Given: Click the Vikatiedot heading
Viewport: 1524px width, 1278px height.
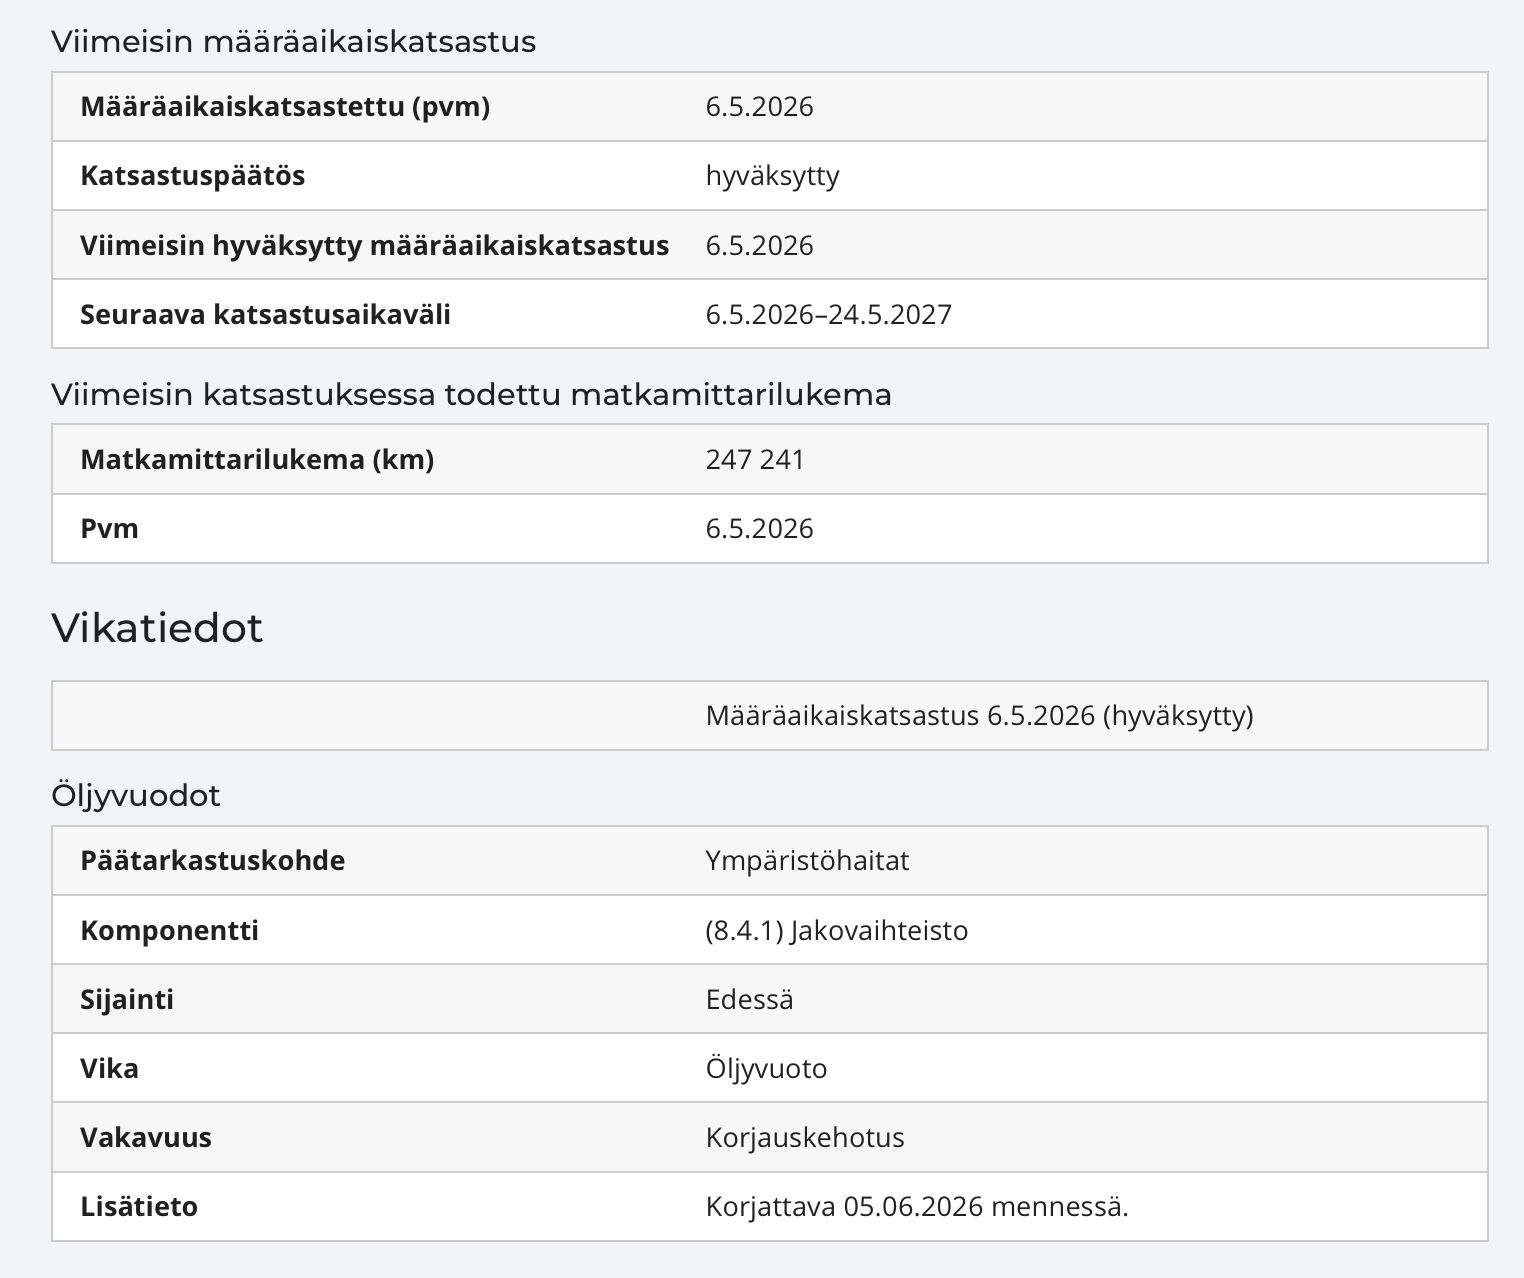Looking at the screenshot, I should coord(157,628).
